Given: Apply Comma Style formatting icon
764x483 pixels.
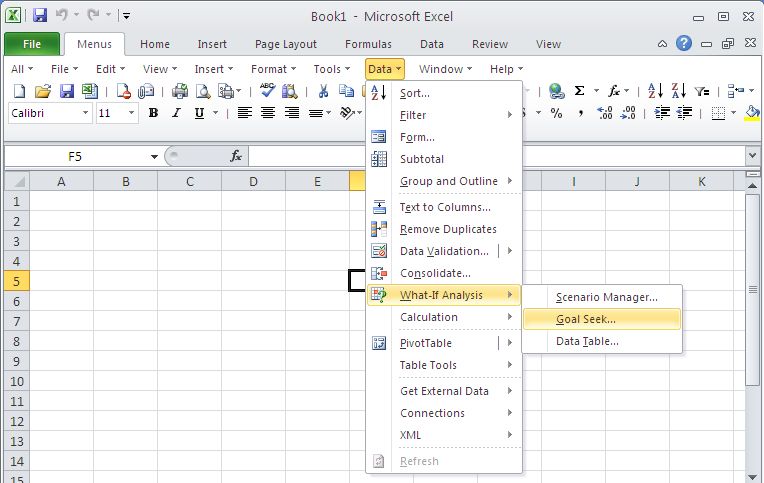Looking at the screenshot, I should click(x=581, y=114).
